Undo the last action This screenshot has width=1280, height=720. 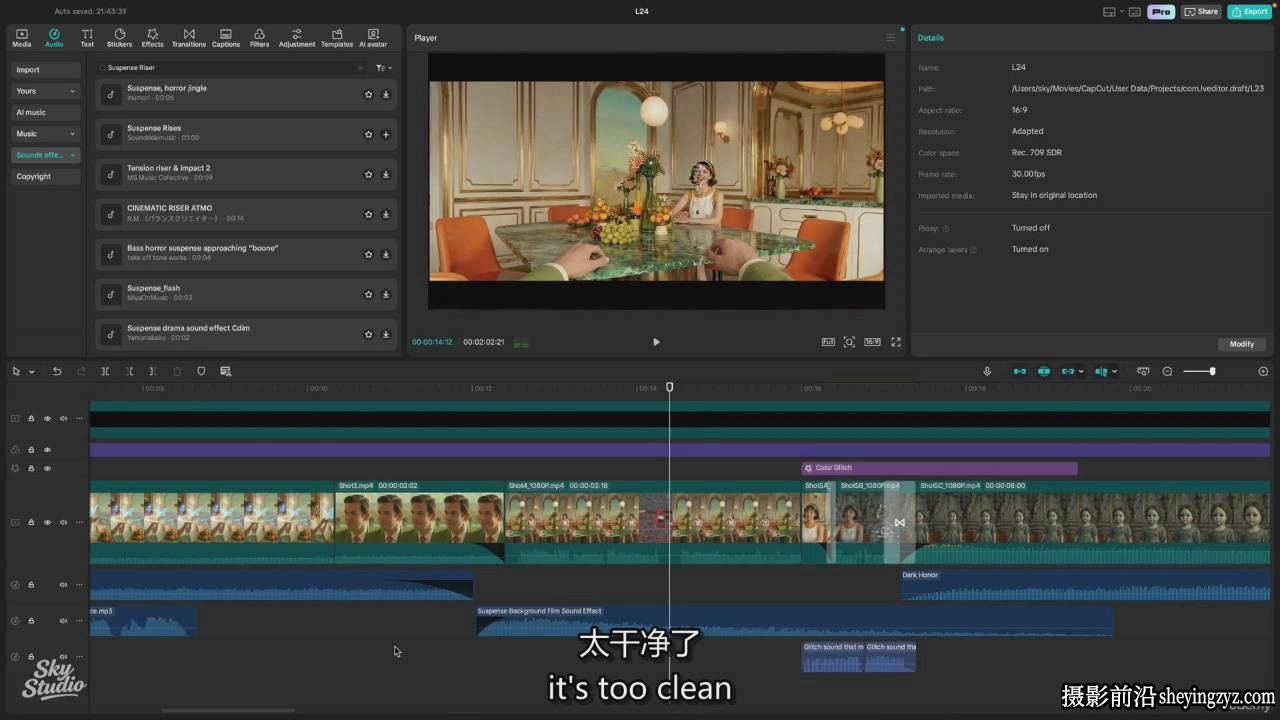coord(57,371)
